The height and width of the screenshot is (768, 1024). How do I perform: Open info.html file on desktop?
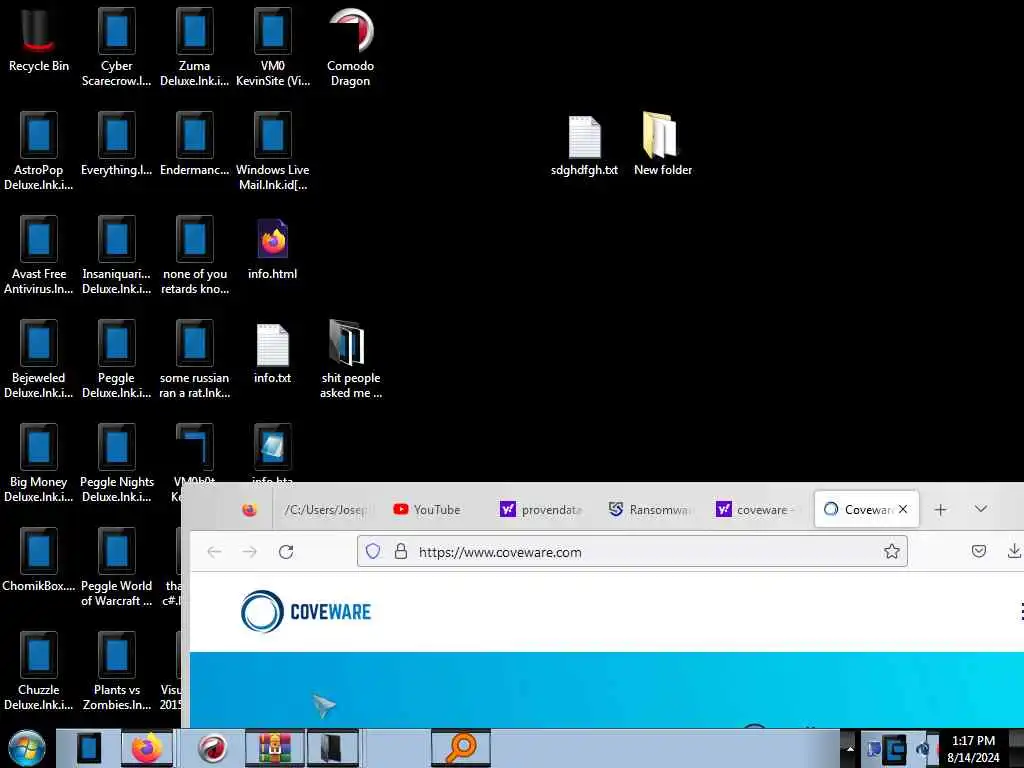(273, 248)
